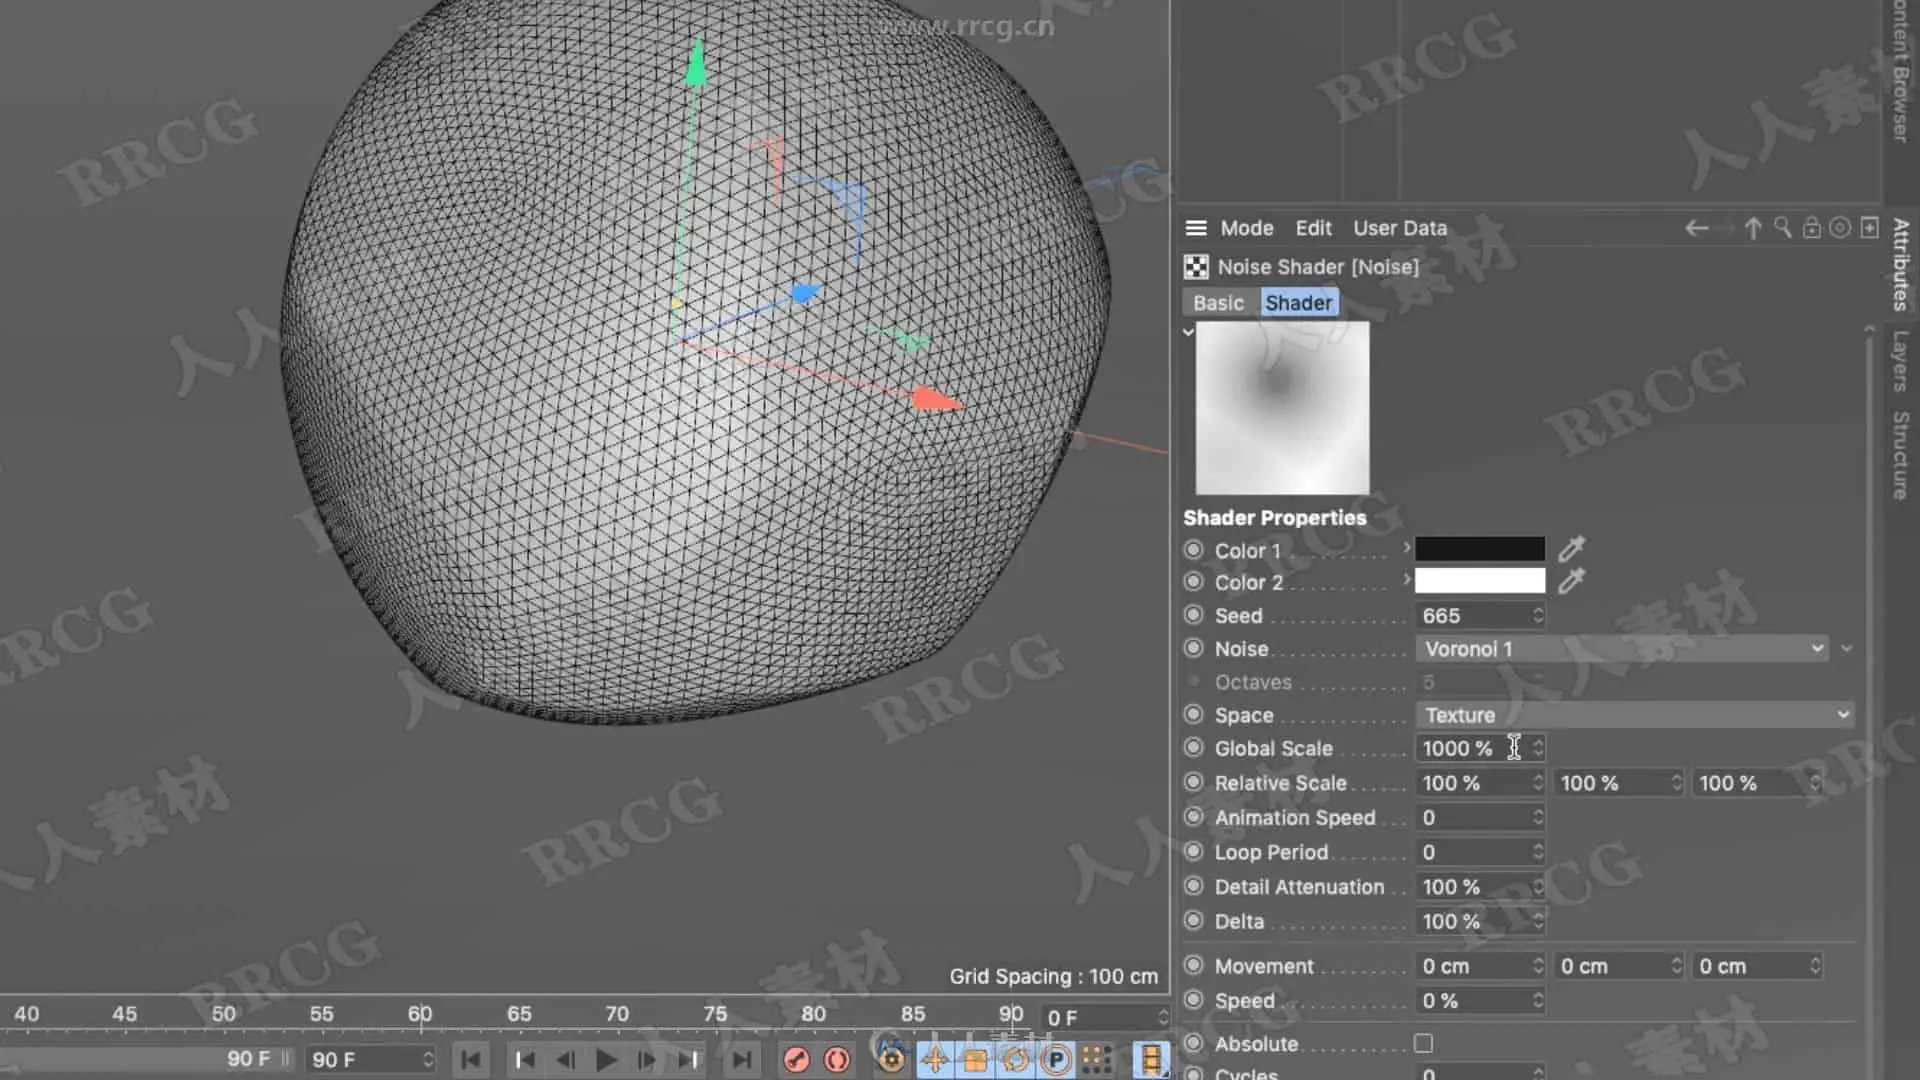The width and height of the screenshot is (1920, 1080).
Task: Toggle the Global Scale animation dot
Action: [x=1193, y=748]
